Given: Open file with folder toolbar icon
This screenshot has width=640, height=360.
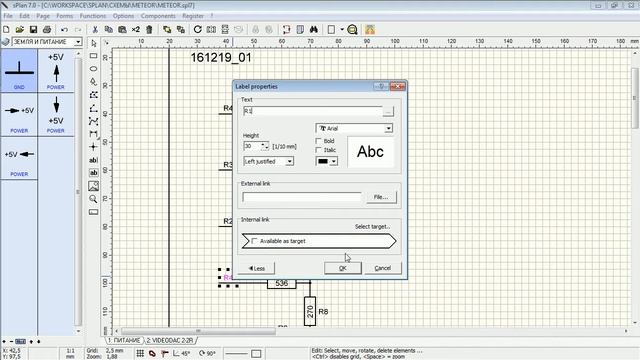Looking at the screenshot, I should (20, 29).
